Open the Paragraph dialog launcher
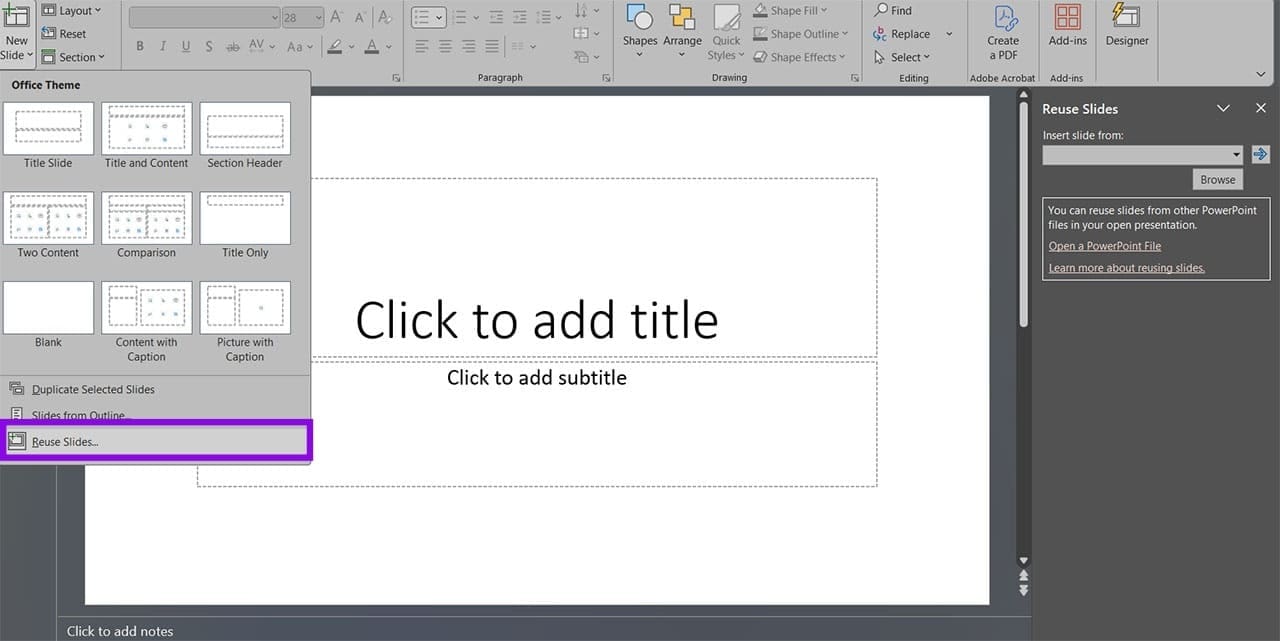Image resolution: width=1280 pixels, height=641 pixels. [x=606, y=78]
